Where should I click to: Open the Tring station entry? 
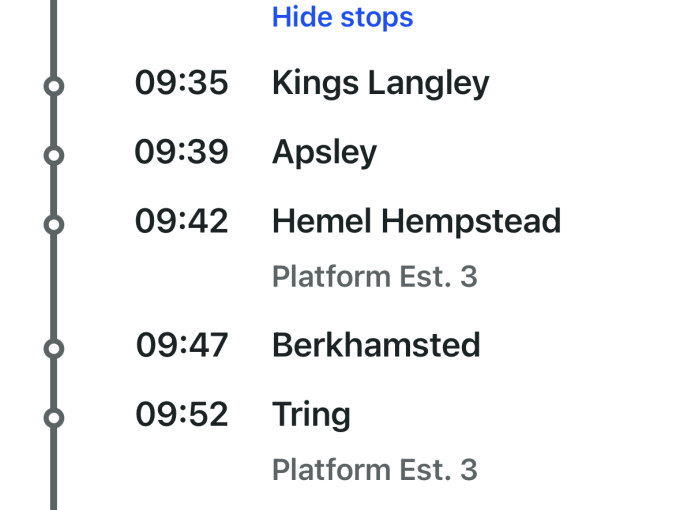311,415
